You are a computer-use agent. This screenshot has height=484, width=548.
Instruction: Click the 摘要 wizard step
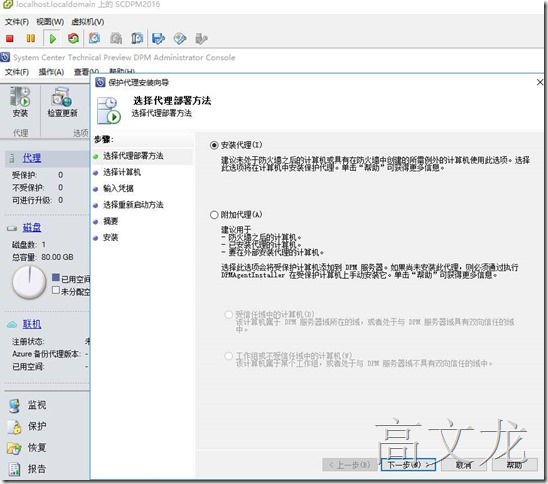pyautogui.click(x=110, y=221)
